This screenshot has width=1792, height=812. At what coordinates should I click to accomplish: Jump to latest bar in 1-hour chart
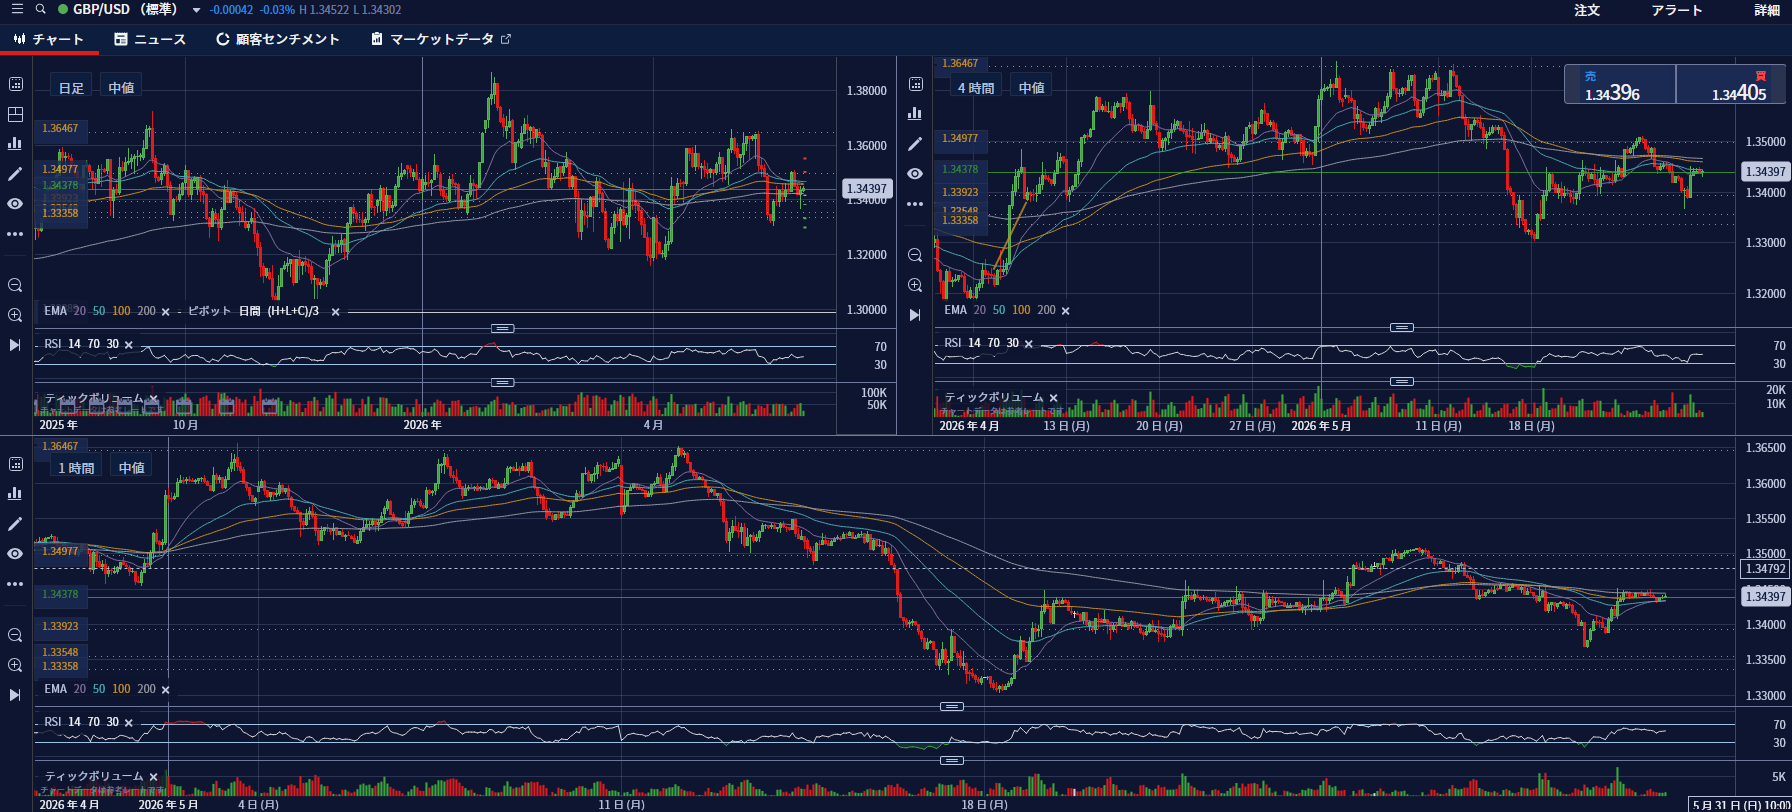point(15,695)
